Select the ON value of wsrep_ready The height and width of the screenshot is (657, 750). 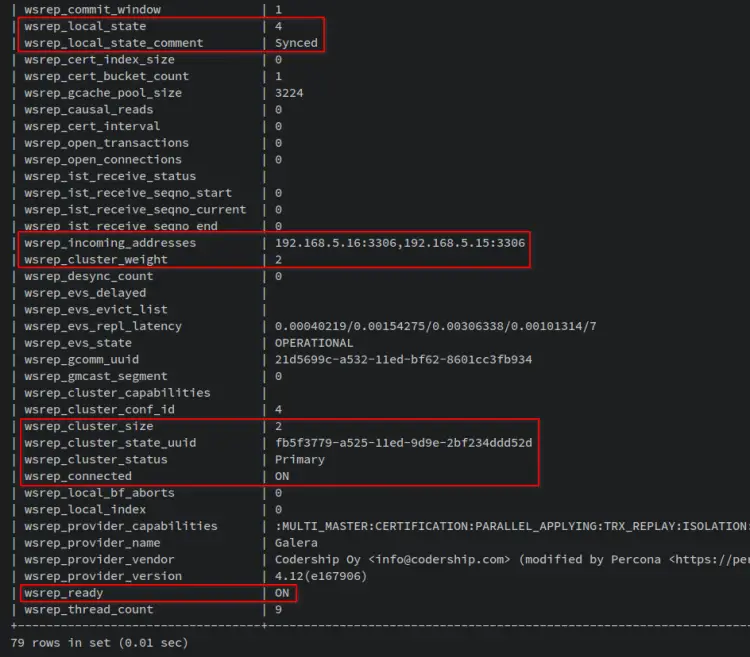[x=282, y=593]
